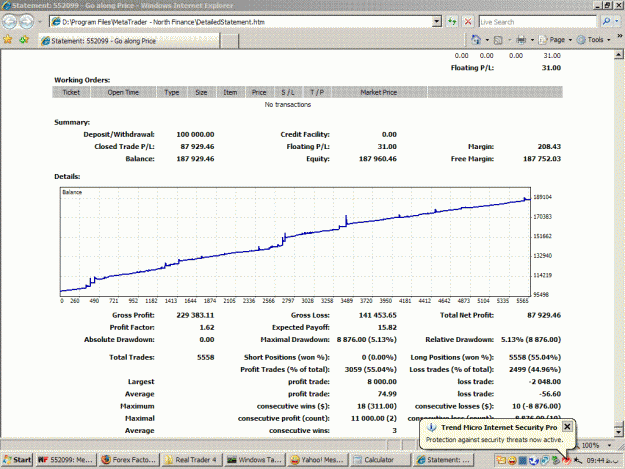Click the RSS feeds icon
Image resolution: width=625 pixels, height=469 pixels.
pyautogui.click(x=498, y=40)
